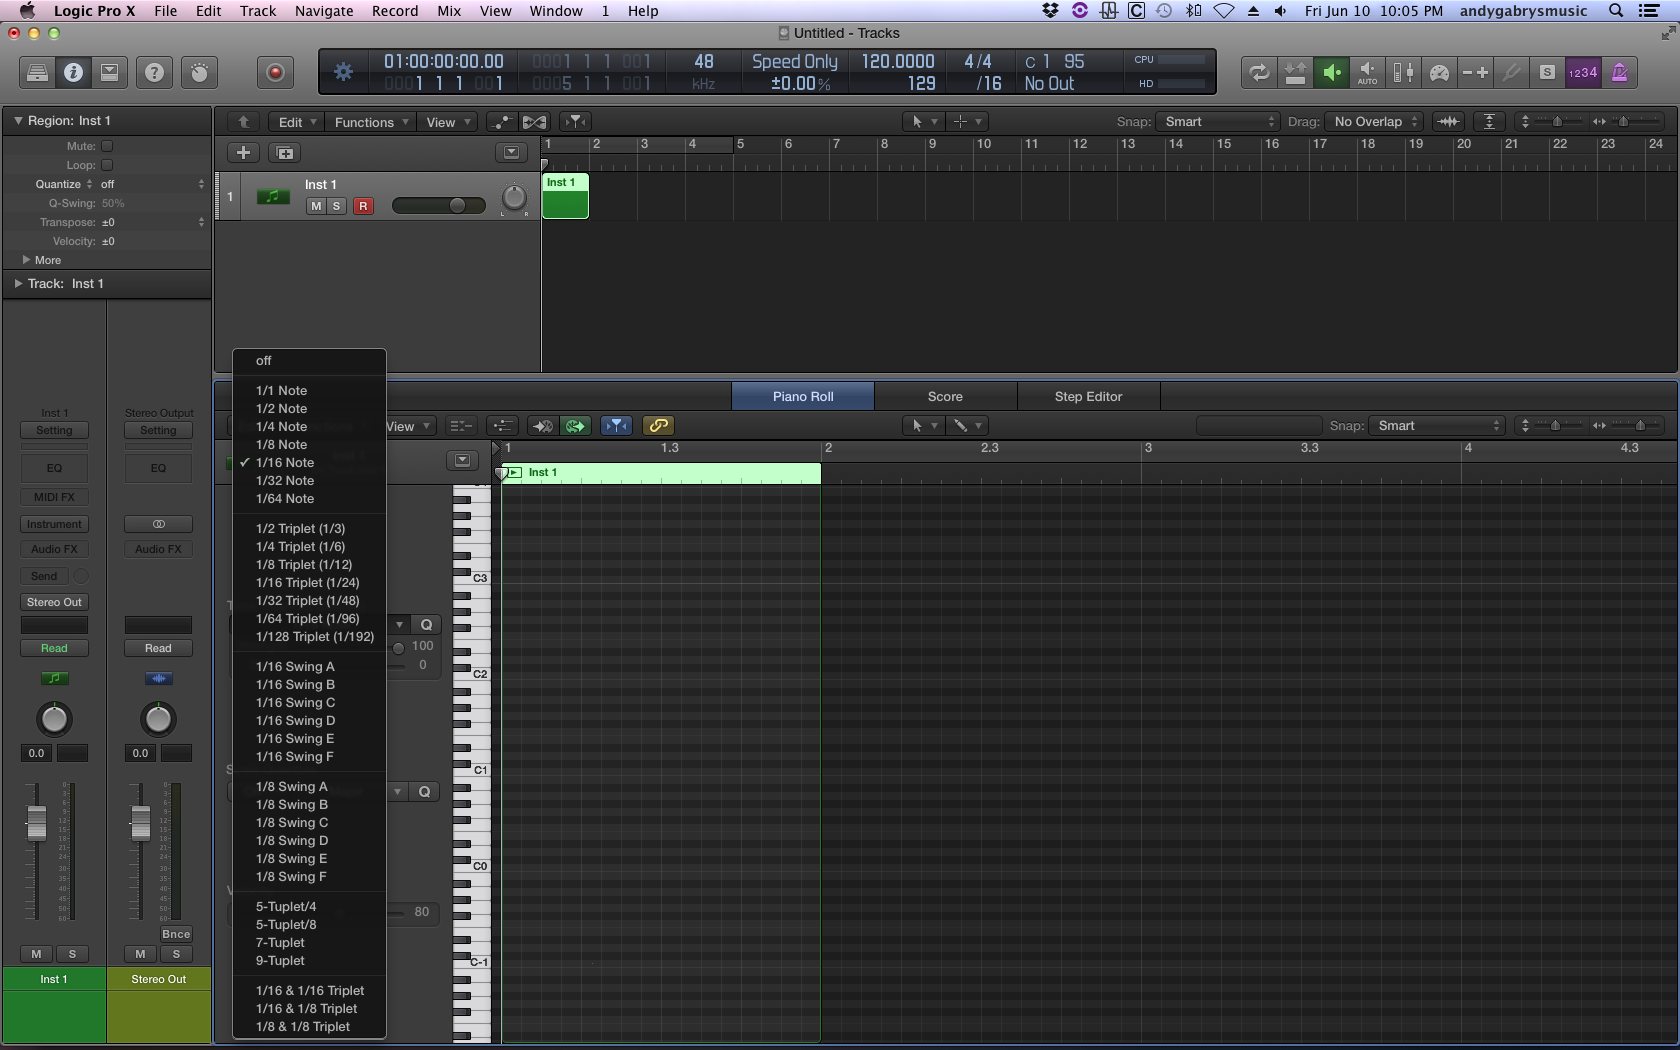
Task: Open Quick Help question mark button
Action: pos(154,72)
